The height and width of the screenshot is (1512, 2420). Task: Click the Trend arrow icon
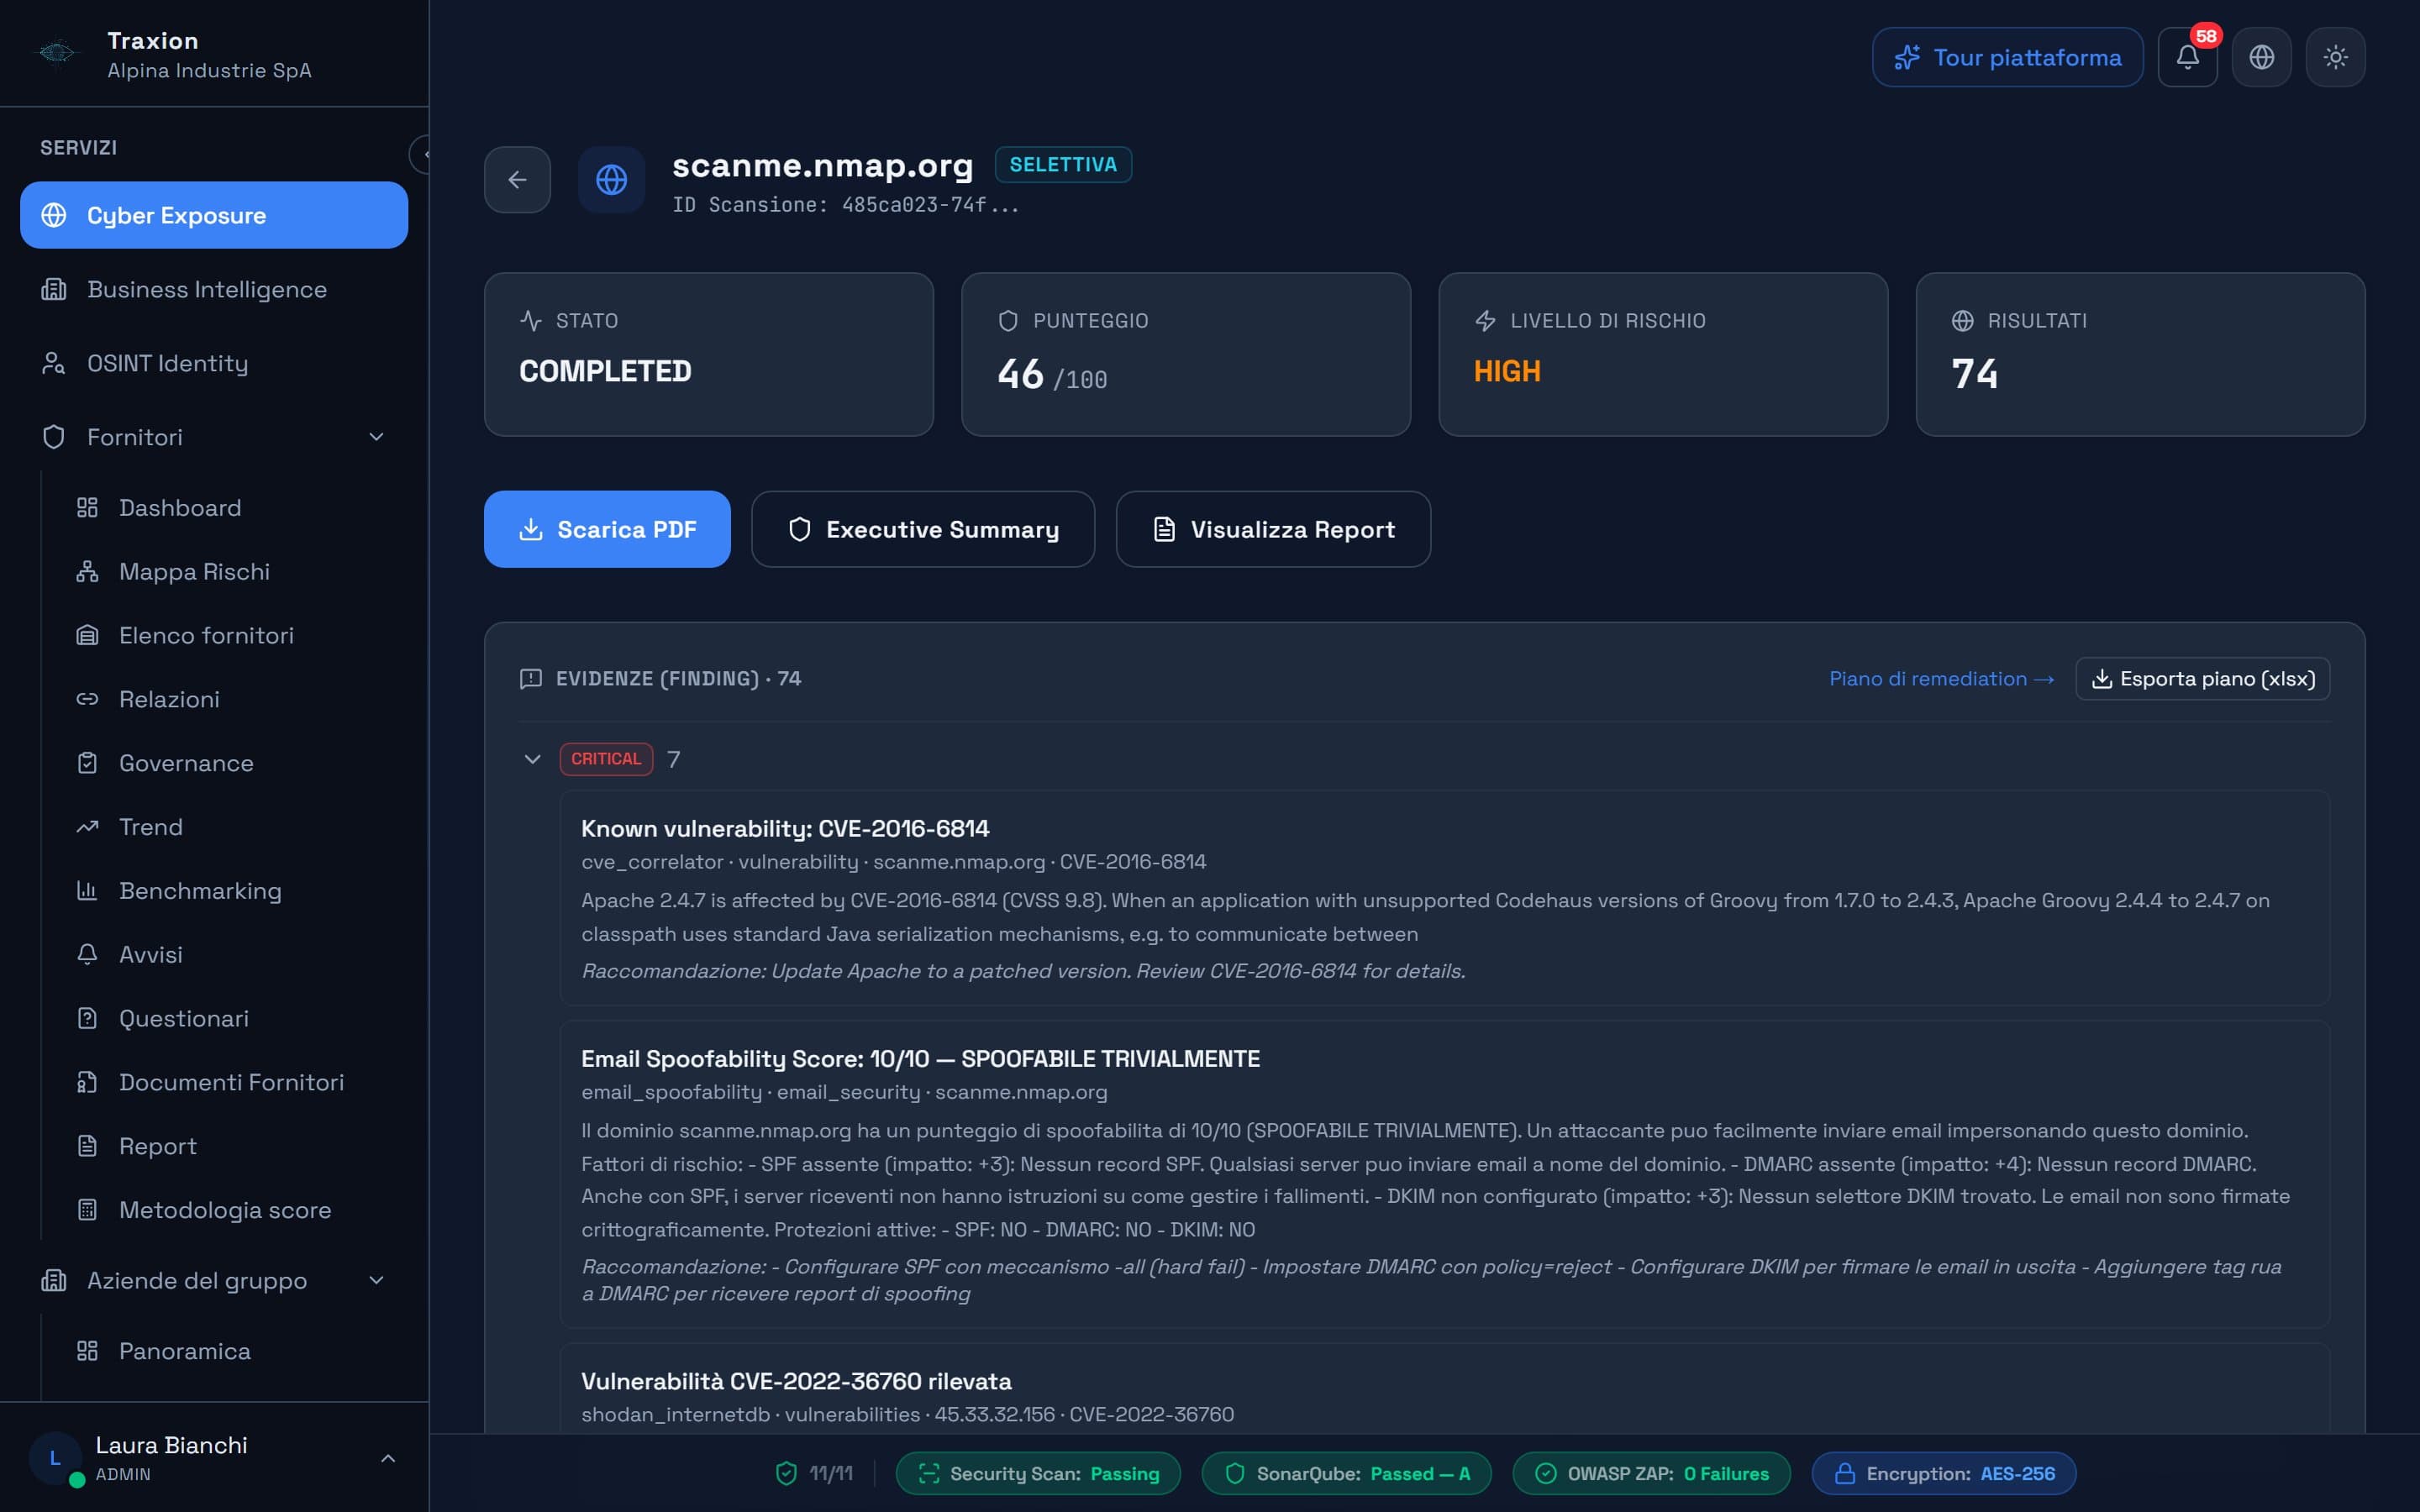click(87, 827)
